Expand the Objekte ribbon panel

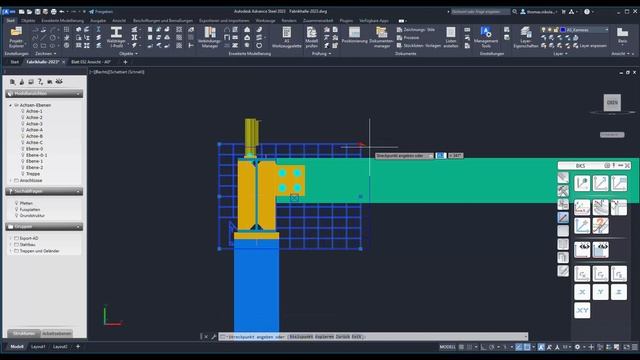point(128,53)
